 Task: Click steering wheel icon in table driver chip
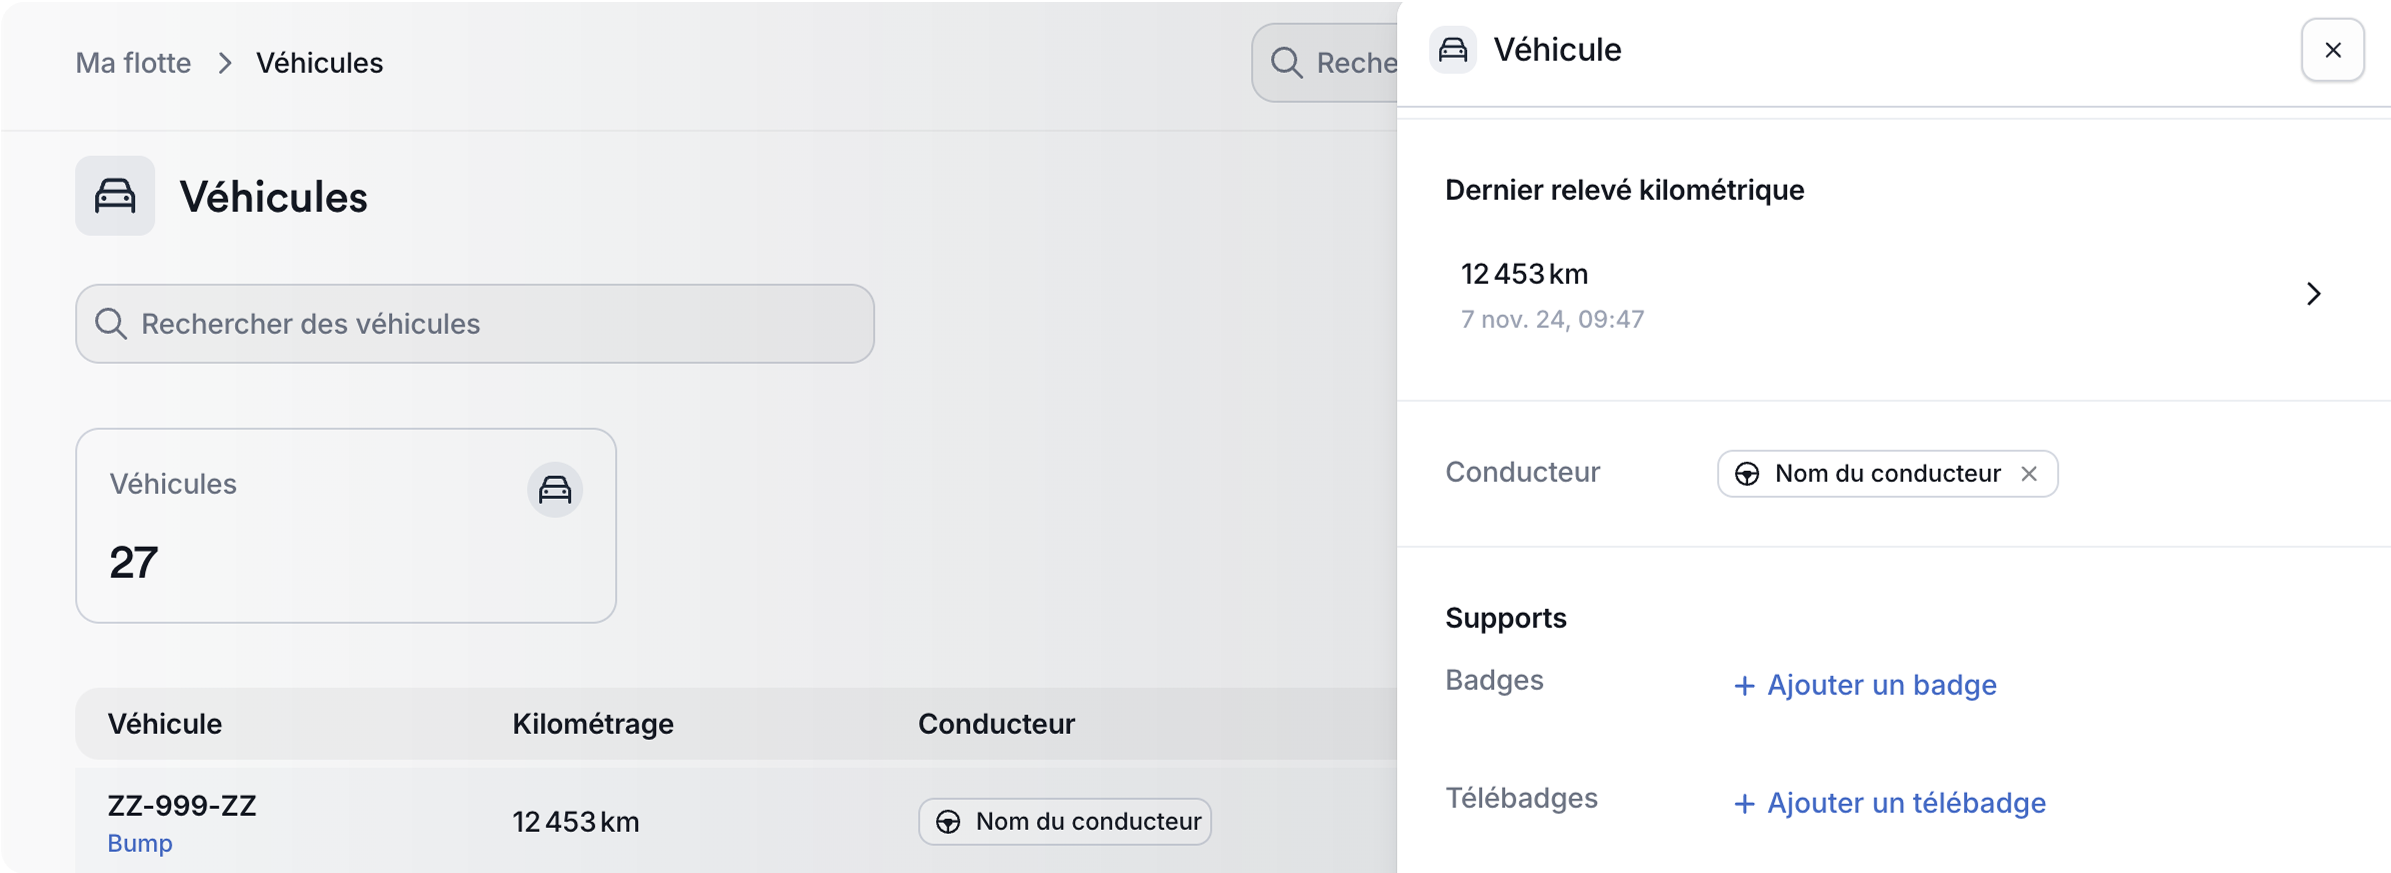[948, 822]
